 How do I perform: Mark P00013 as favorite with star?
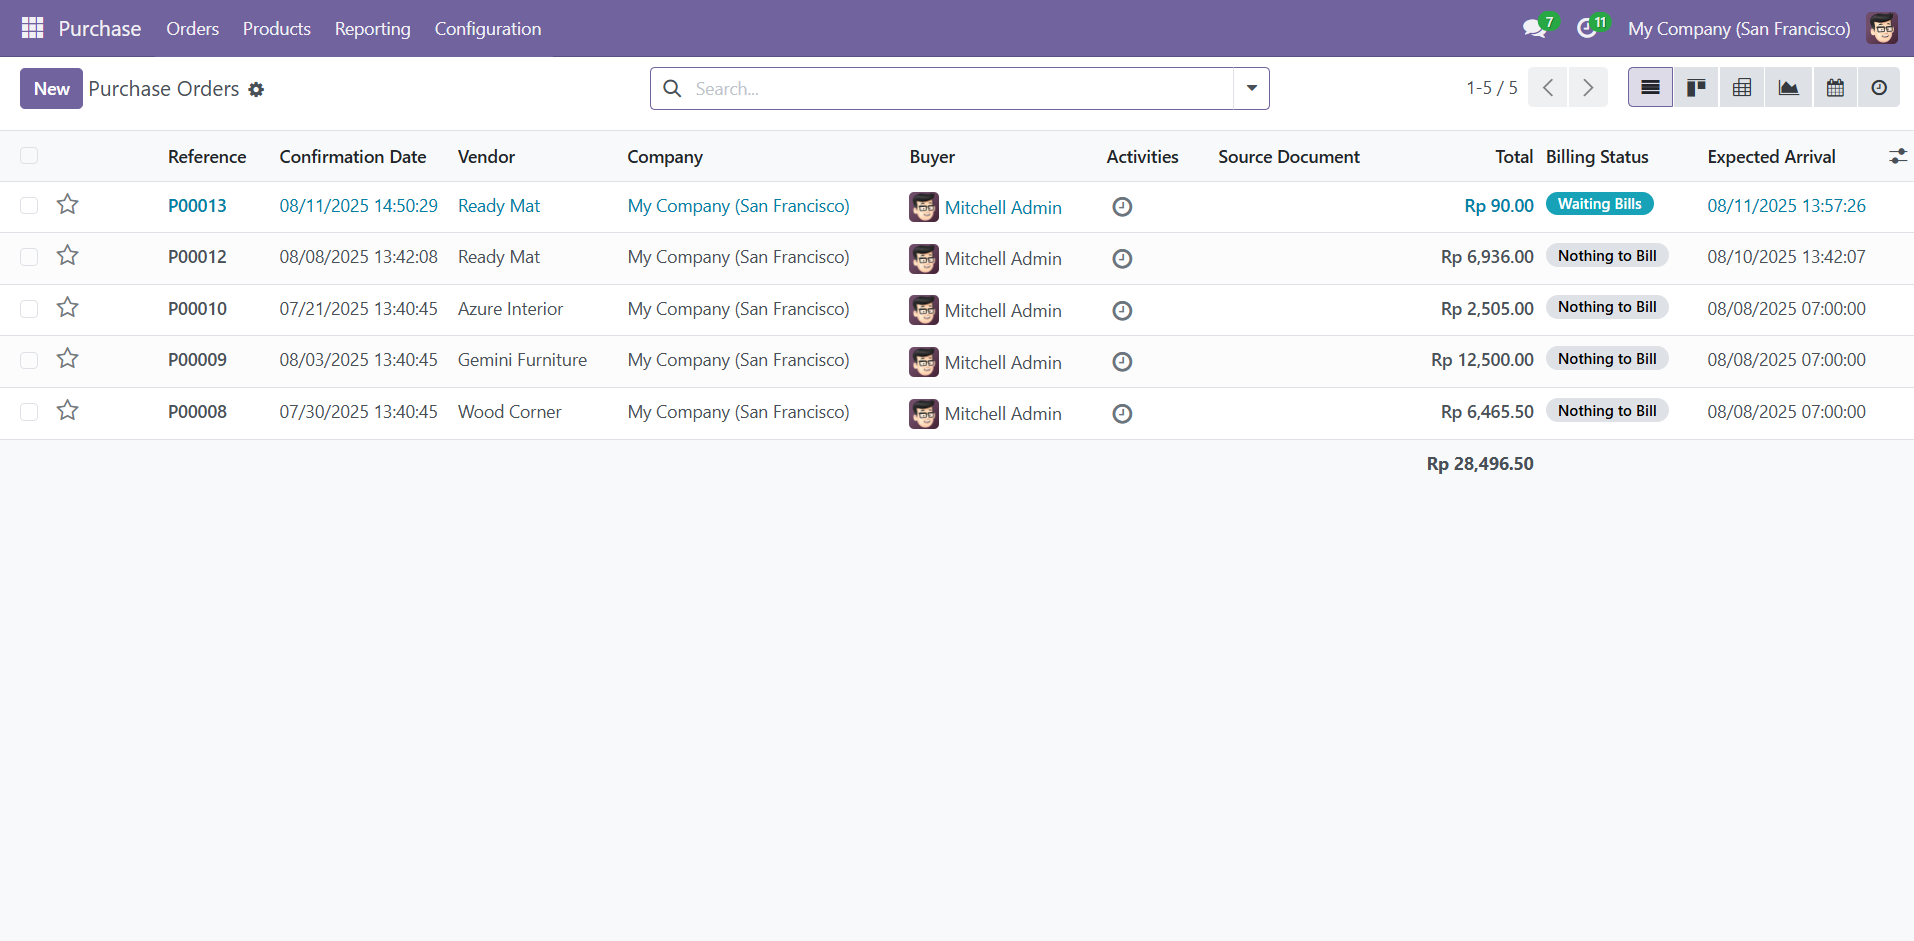click(x=67, y=205)
